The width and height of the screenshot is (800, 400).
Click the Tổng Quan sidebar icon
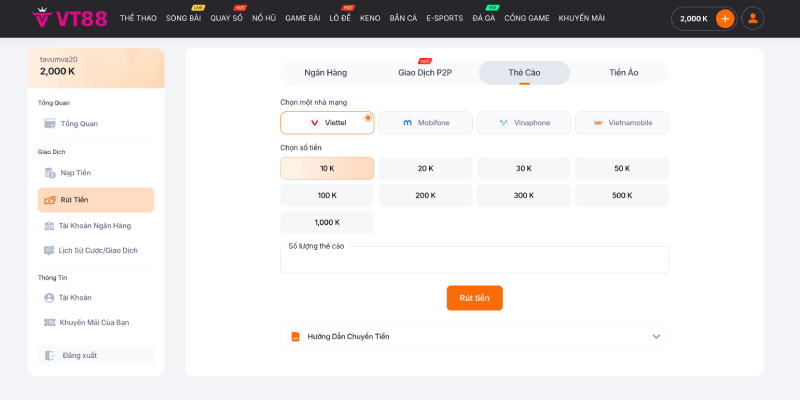point(50,124)
